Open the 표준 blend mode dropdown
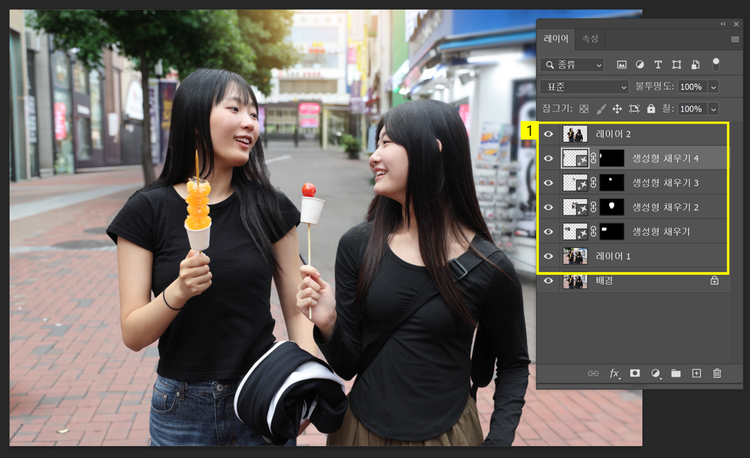750x458 pixels. tap(584, 87)
